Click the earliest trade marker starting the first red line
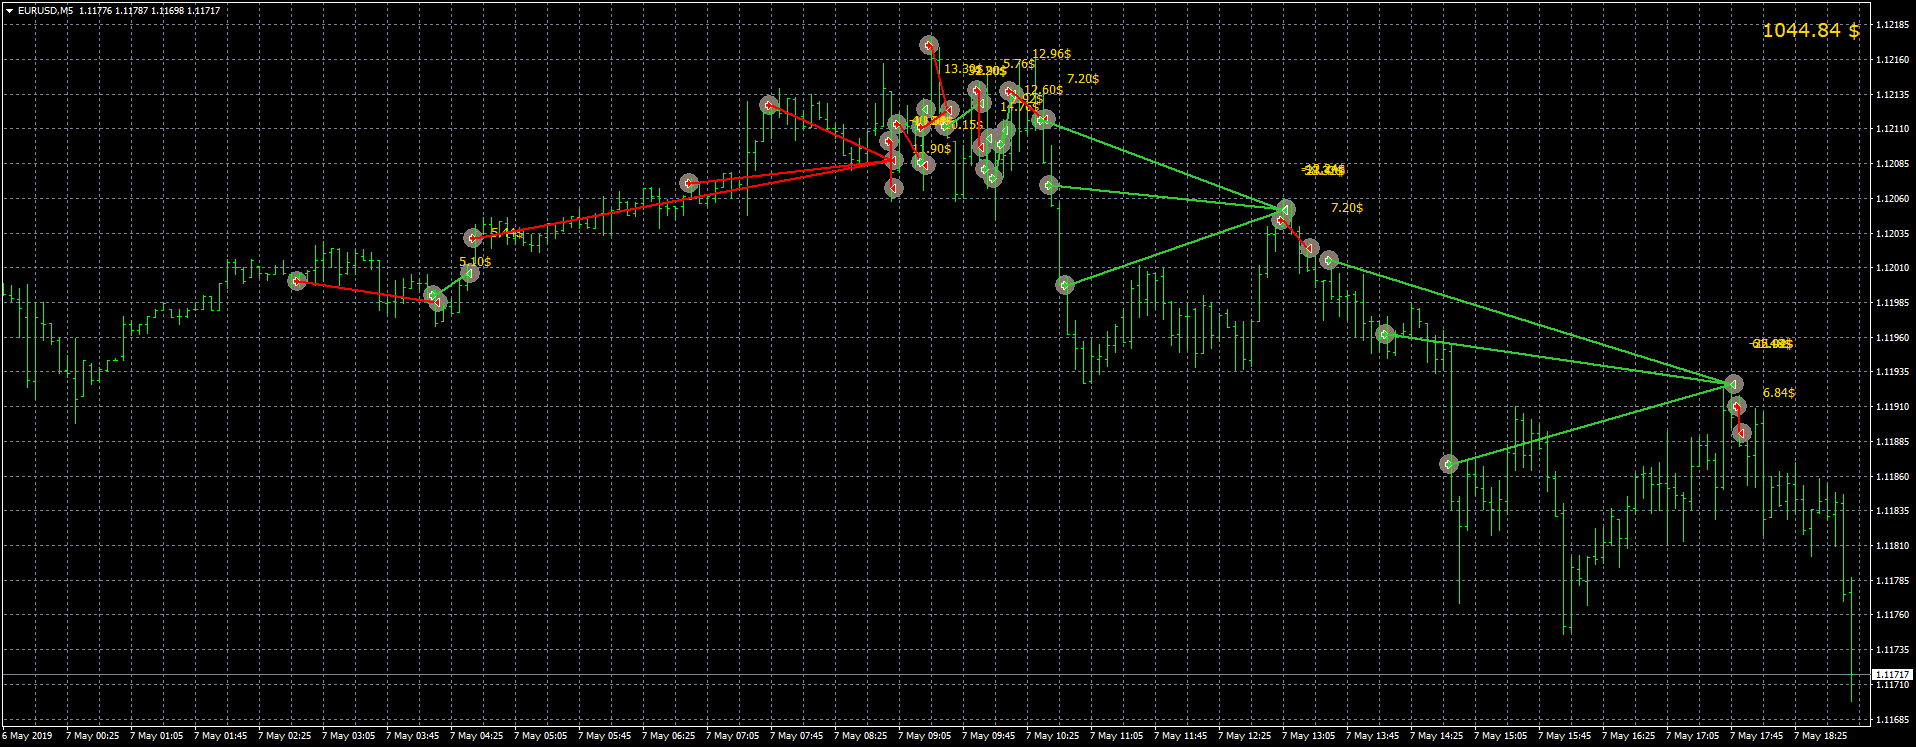This screenshot has height=747, width=1916. click(x=297, y=281)
